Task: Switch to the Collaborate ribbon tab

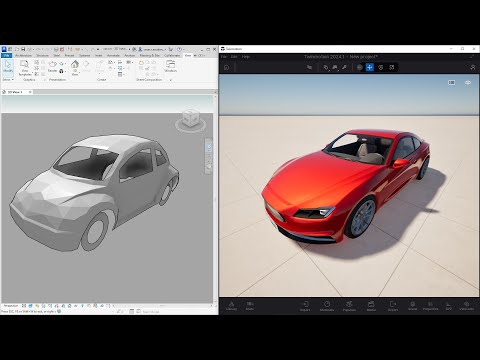Action: pyautogui.click(x=172, y=55)
